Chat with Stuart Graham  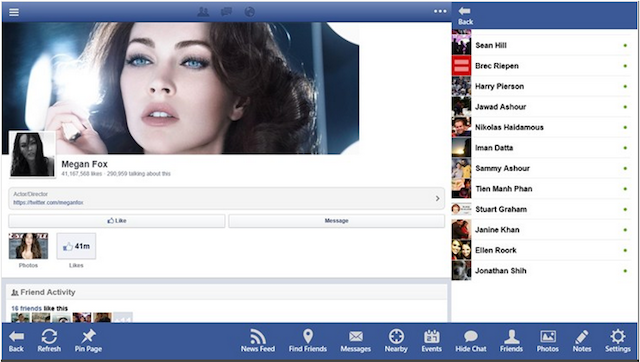(541, 209)
